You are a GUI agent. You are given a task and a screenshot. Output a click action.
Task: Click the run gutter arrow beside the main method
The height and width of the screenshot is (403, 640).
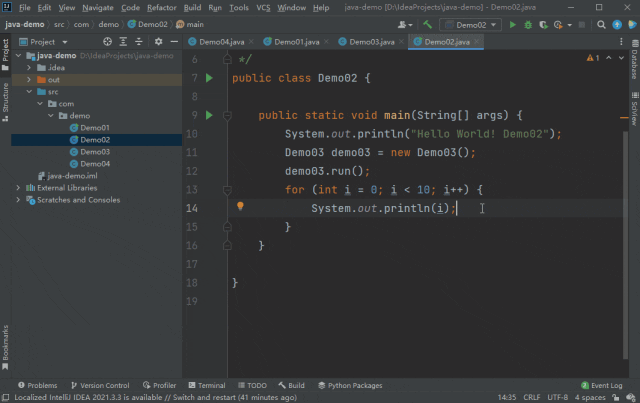209,115
